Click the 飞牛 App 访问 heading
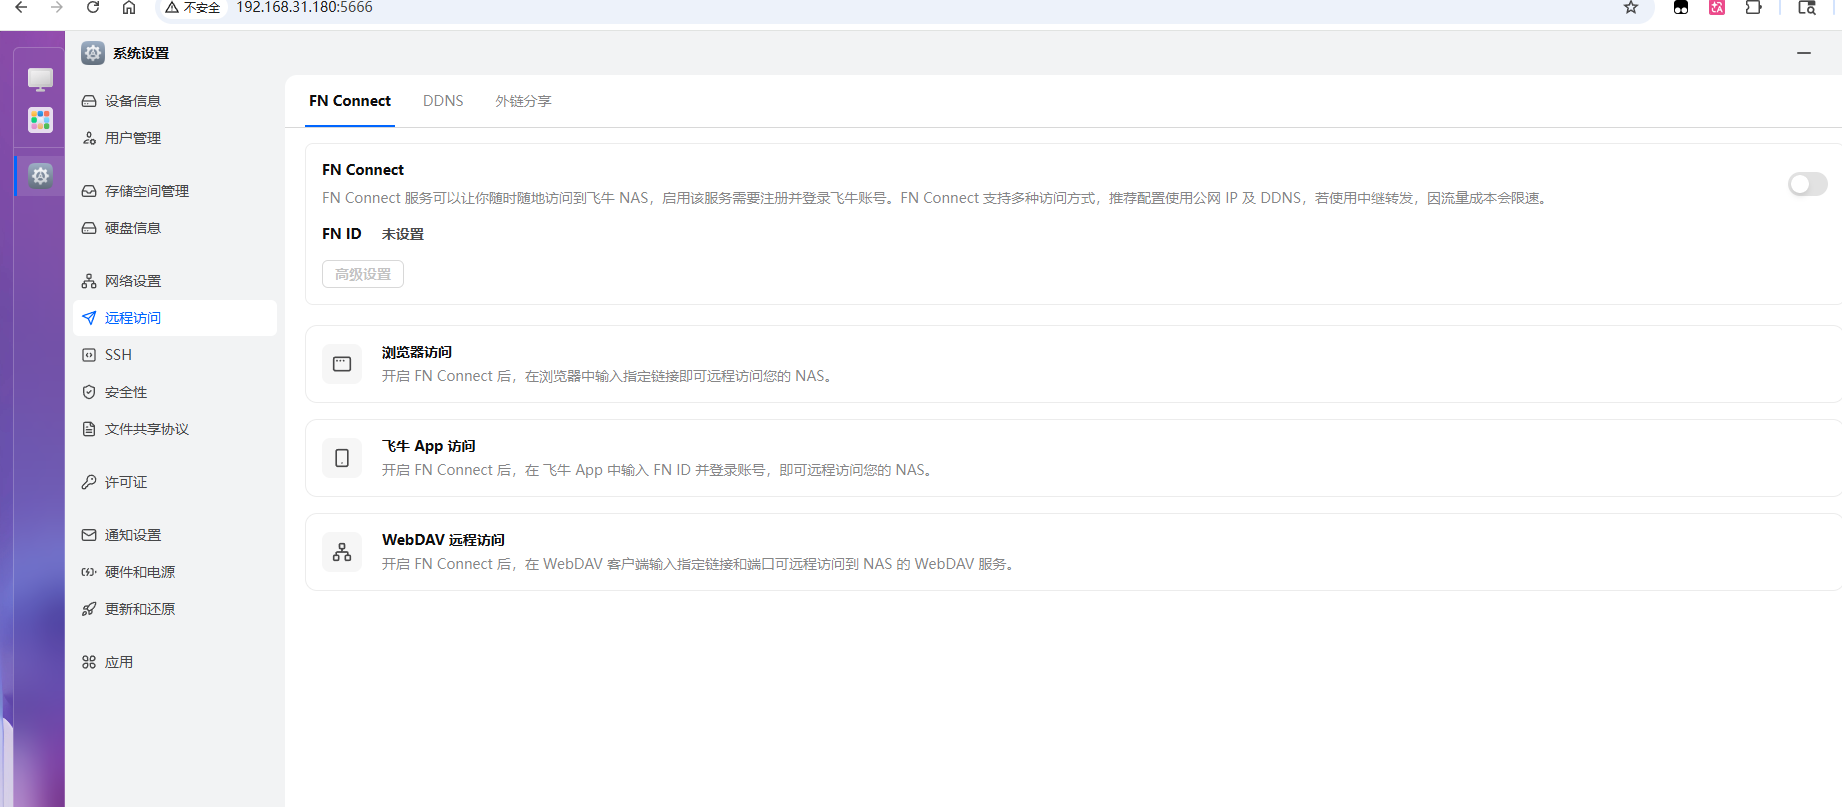1842x807 pixels. tap(429, 446)
